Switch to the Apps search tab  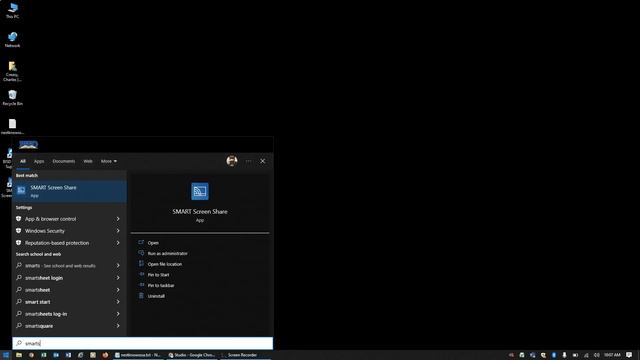click(39, 161)
